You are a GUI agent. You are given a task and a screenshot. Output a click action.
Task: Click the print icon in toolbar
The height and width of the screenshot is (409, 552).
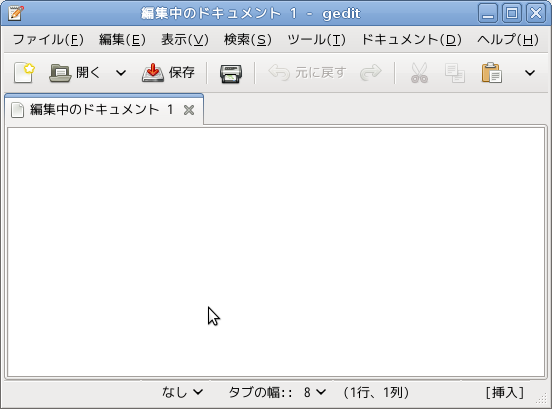231,73
